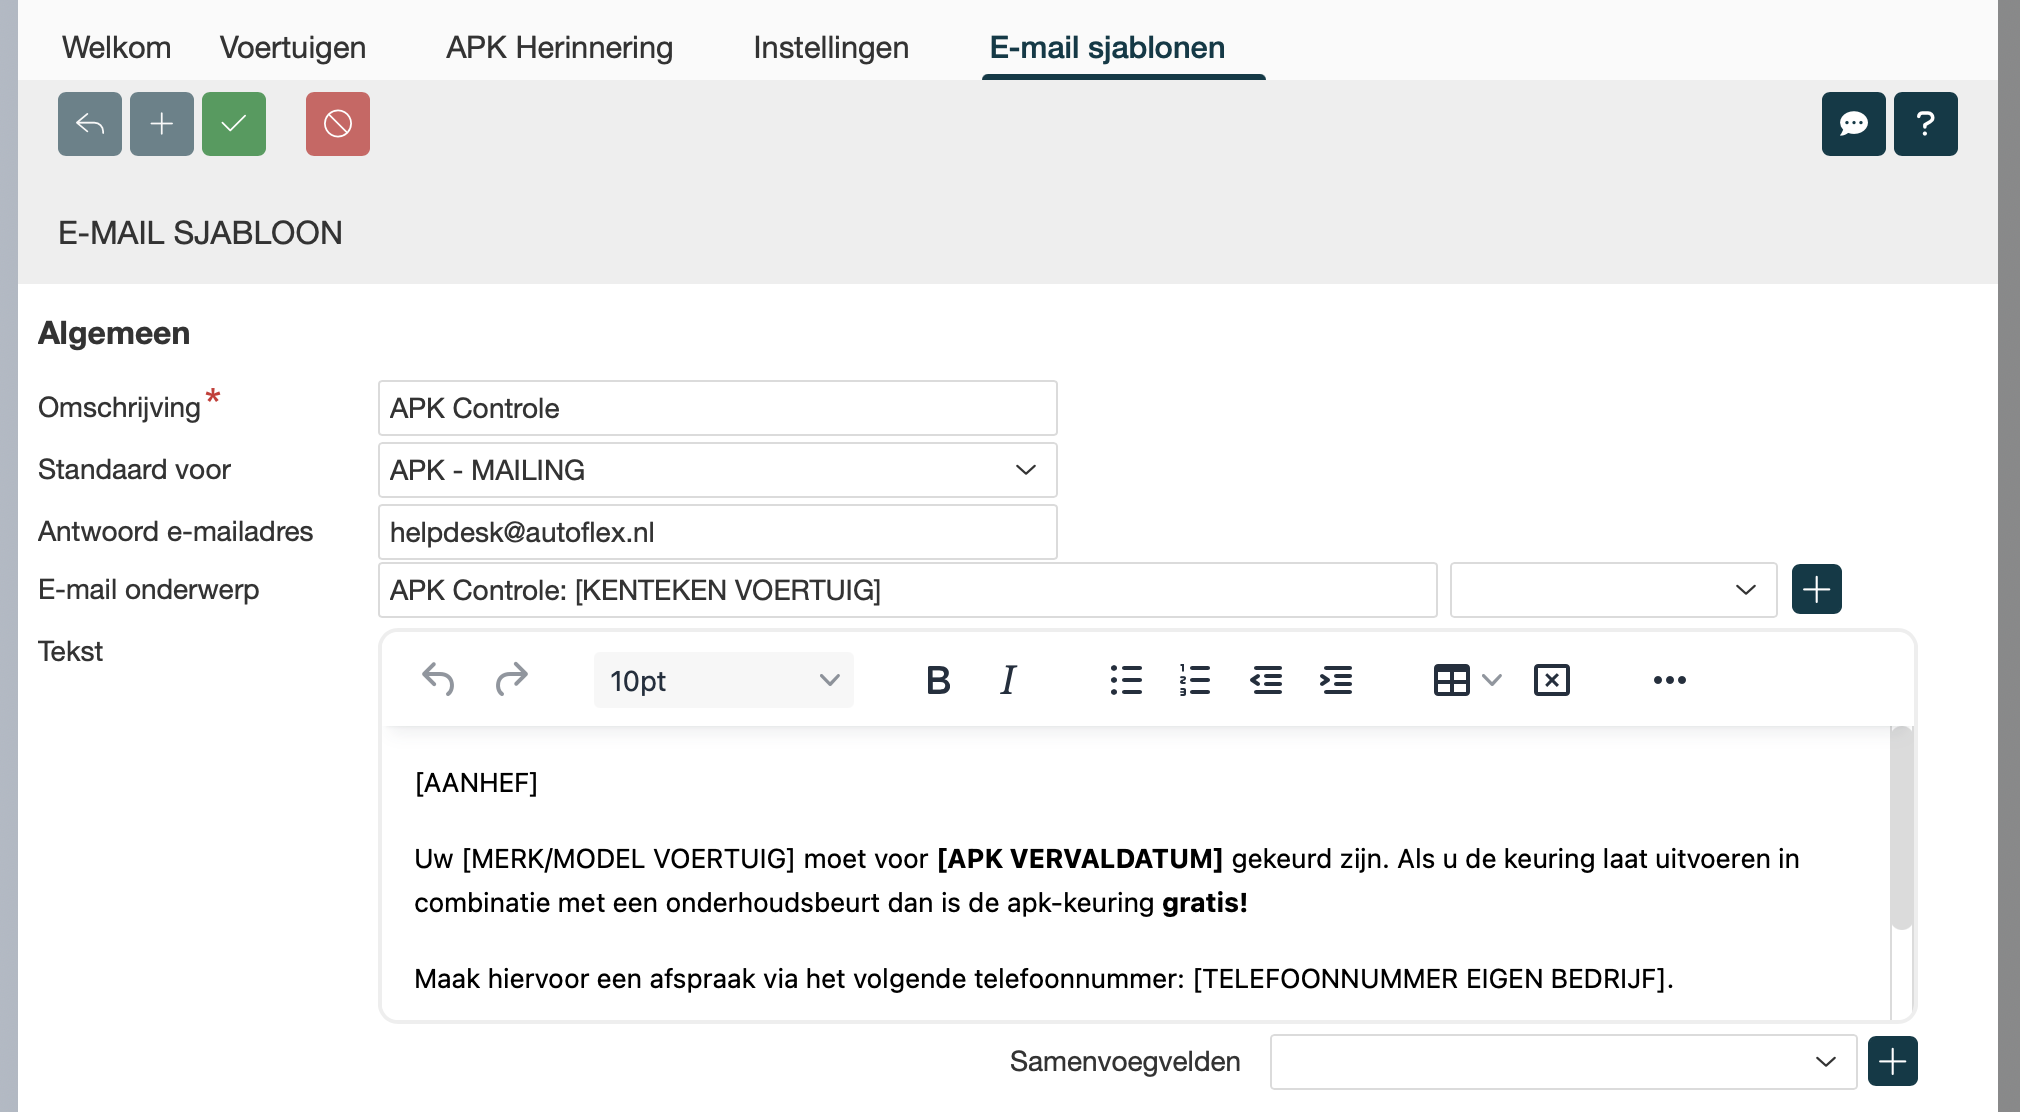The height and width of the screenshot is (1112, 2020).
Task: Switch to the APK Herinnering tab
Action: pyautogui.click(x=559, y=47)
